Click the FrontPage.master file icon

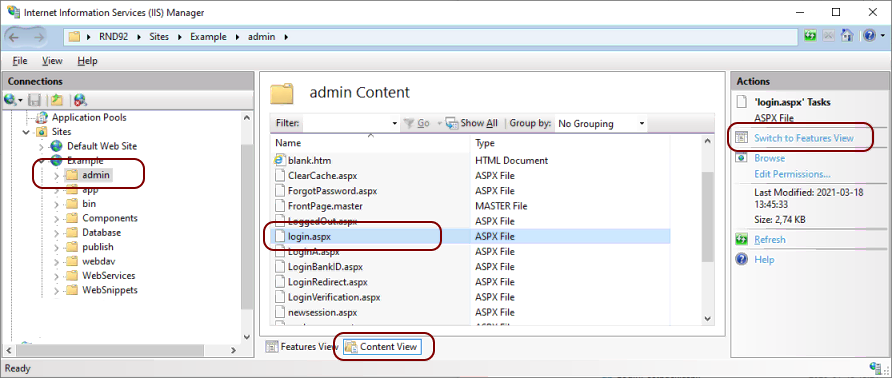279,206
